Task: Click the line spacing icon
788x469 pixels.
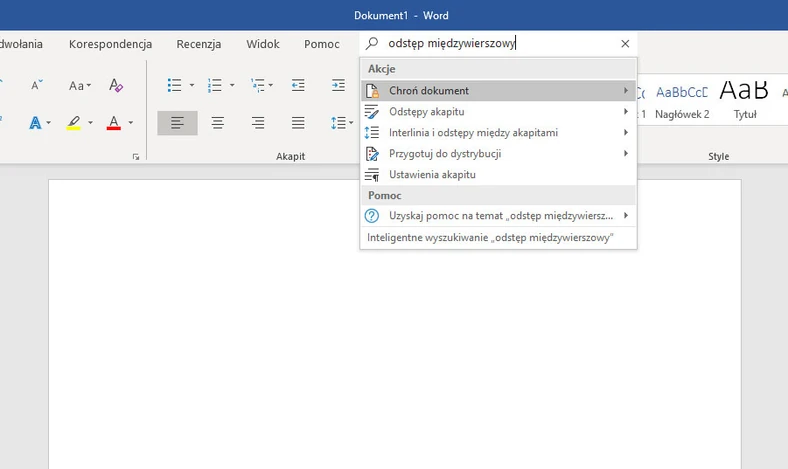Action: (338, 123)
